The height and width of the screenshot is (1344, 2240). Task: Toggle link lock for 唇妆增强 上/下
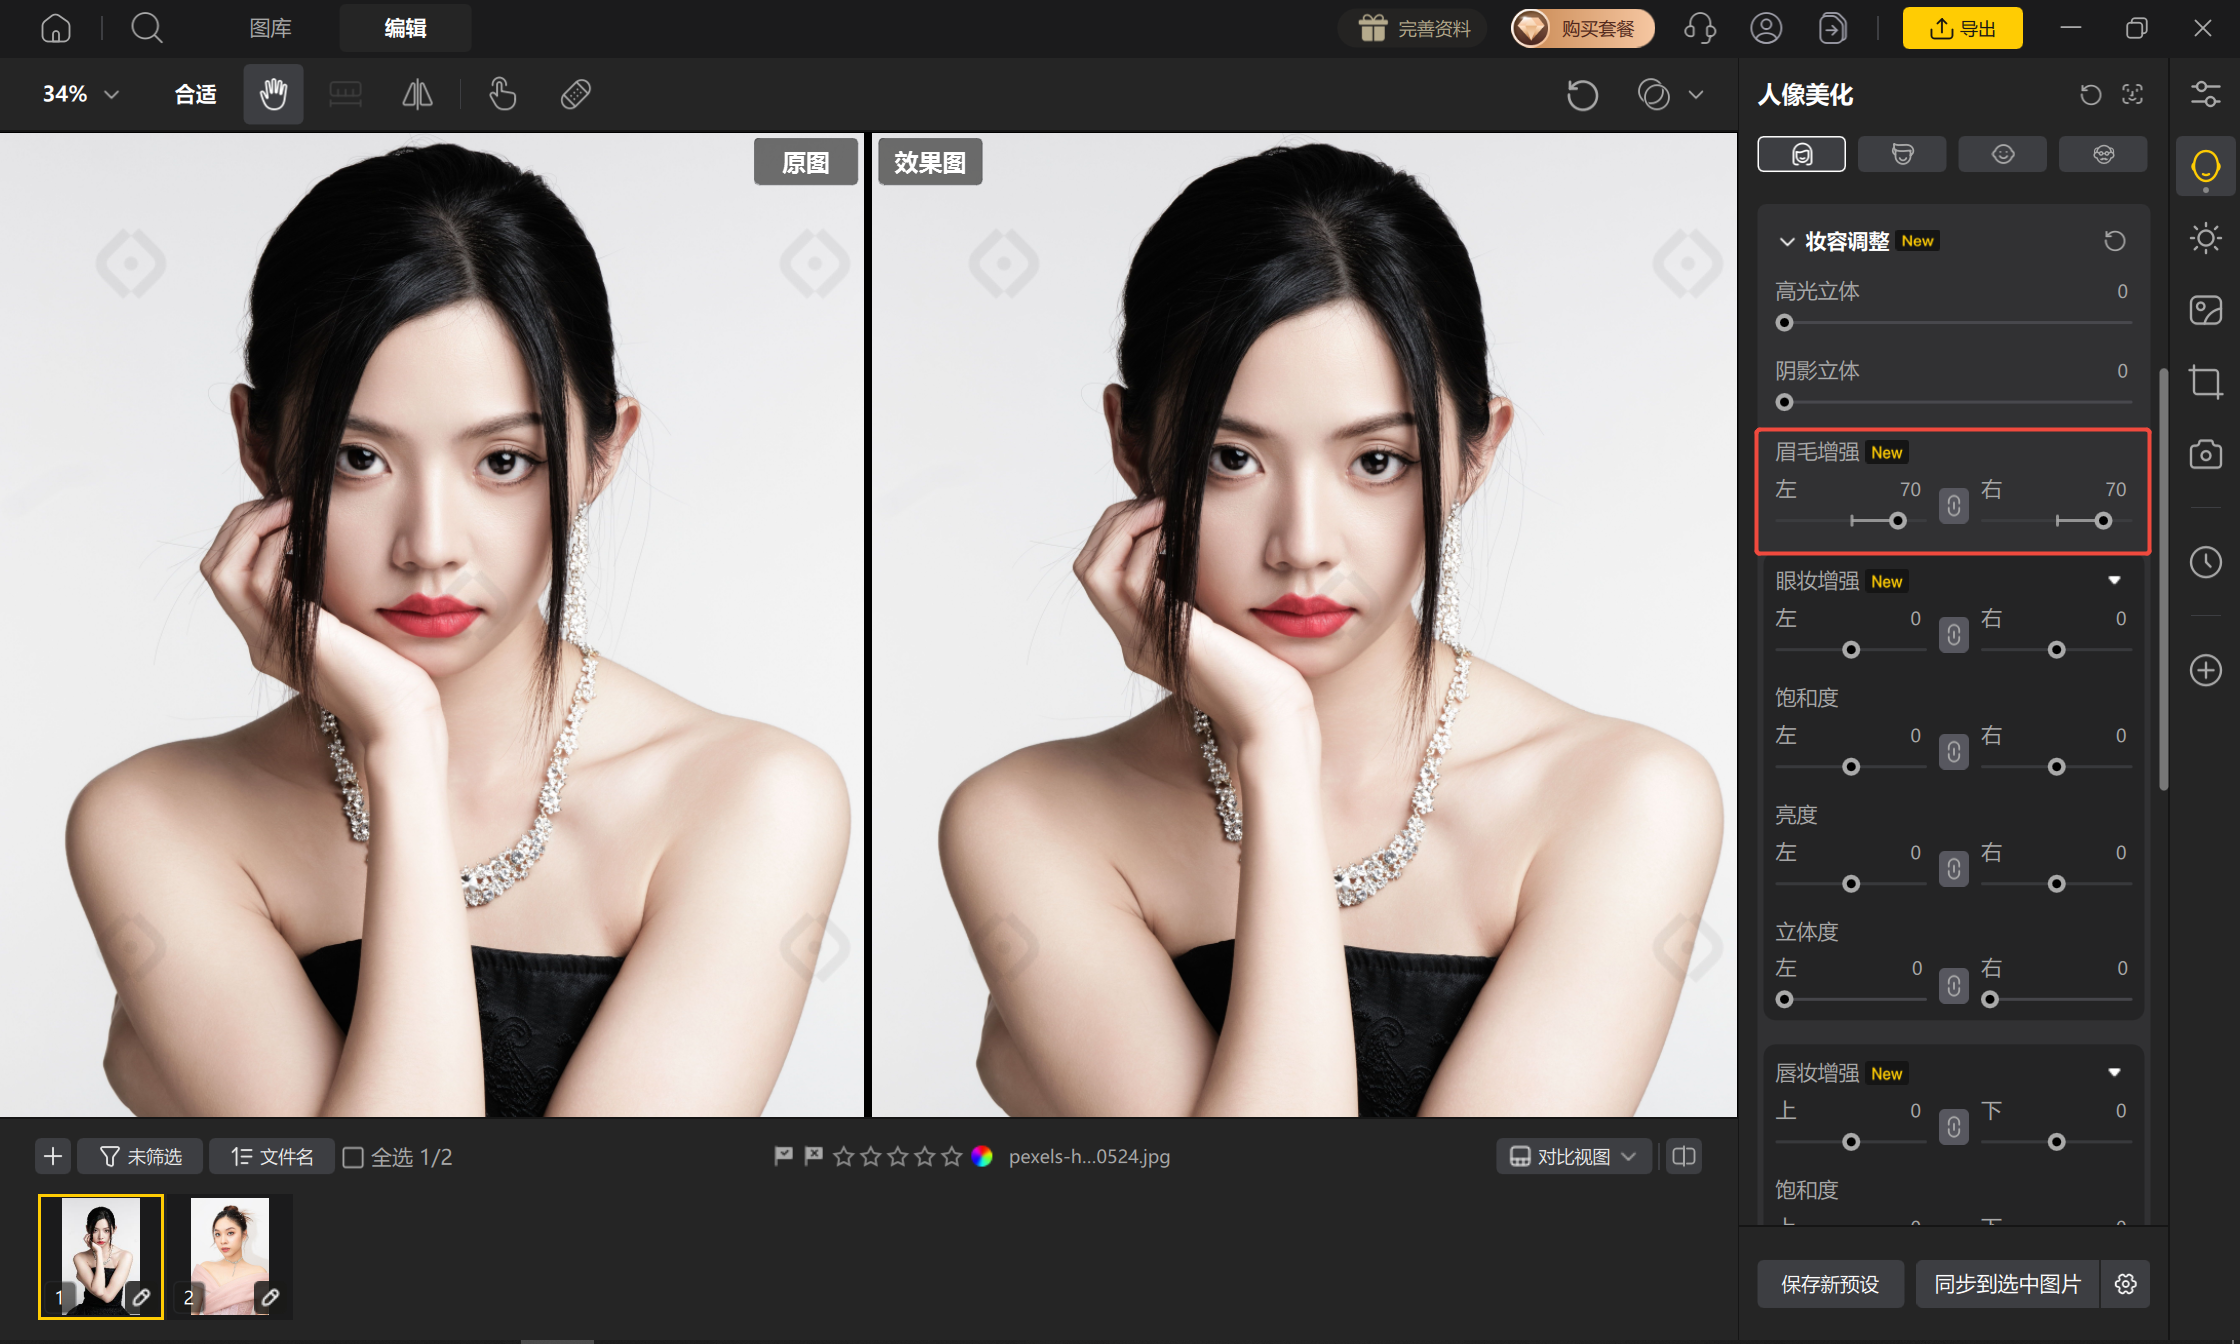coord(1954,1127)
